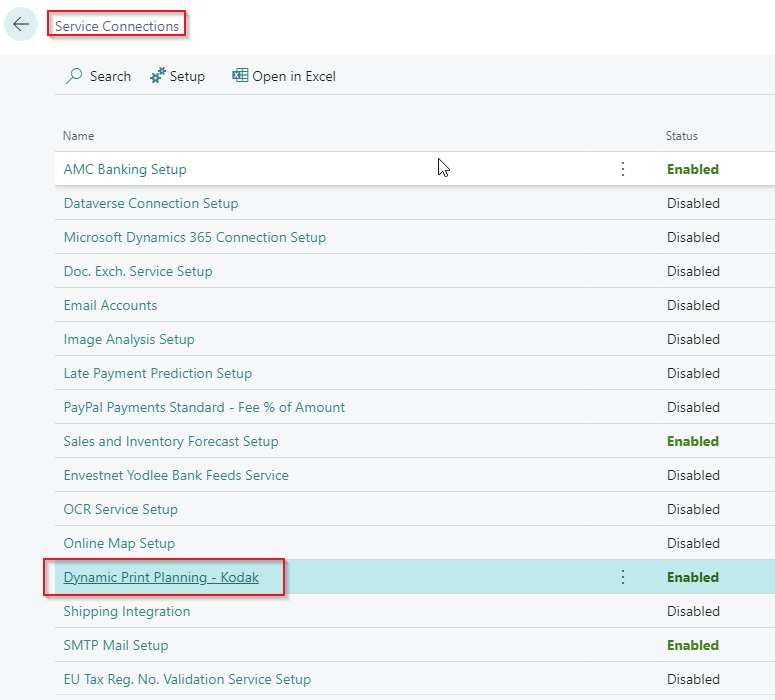This screenshot has width=775, height=700.
Task: Select Open in Excel action
Action: 293,76
